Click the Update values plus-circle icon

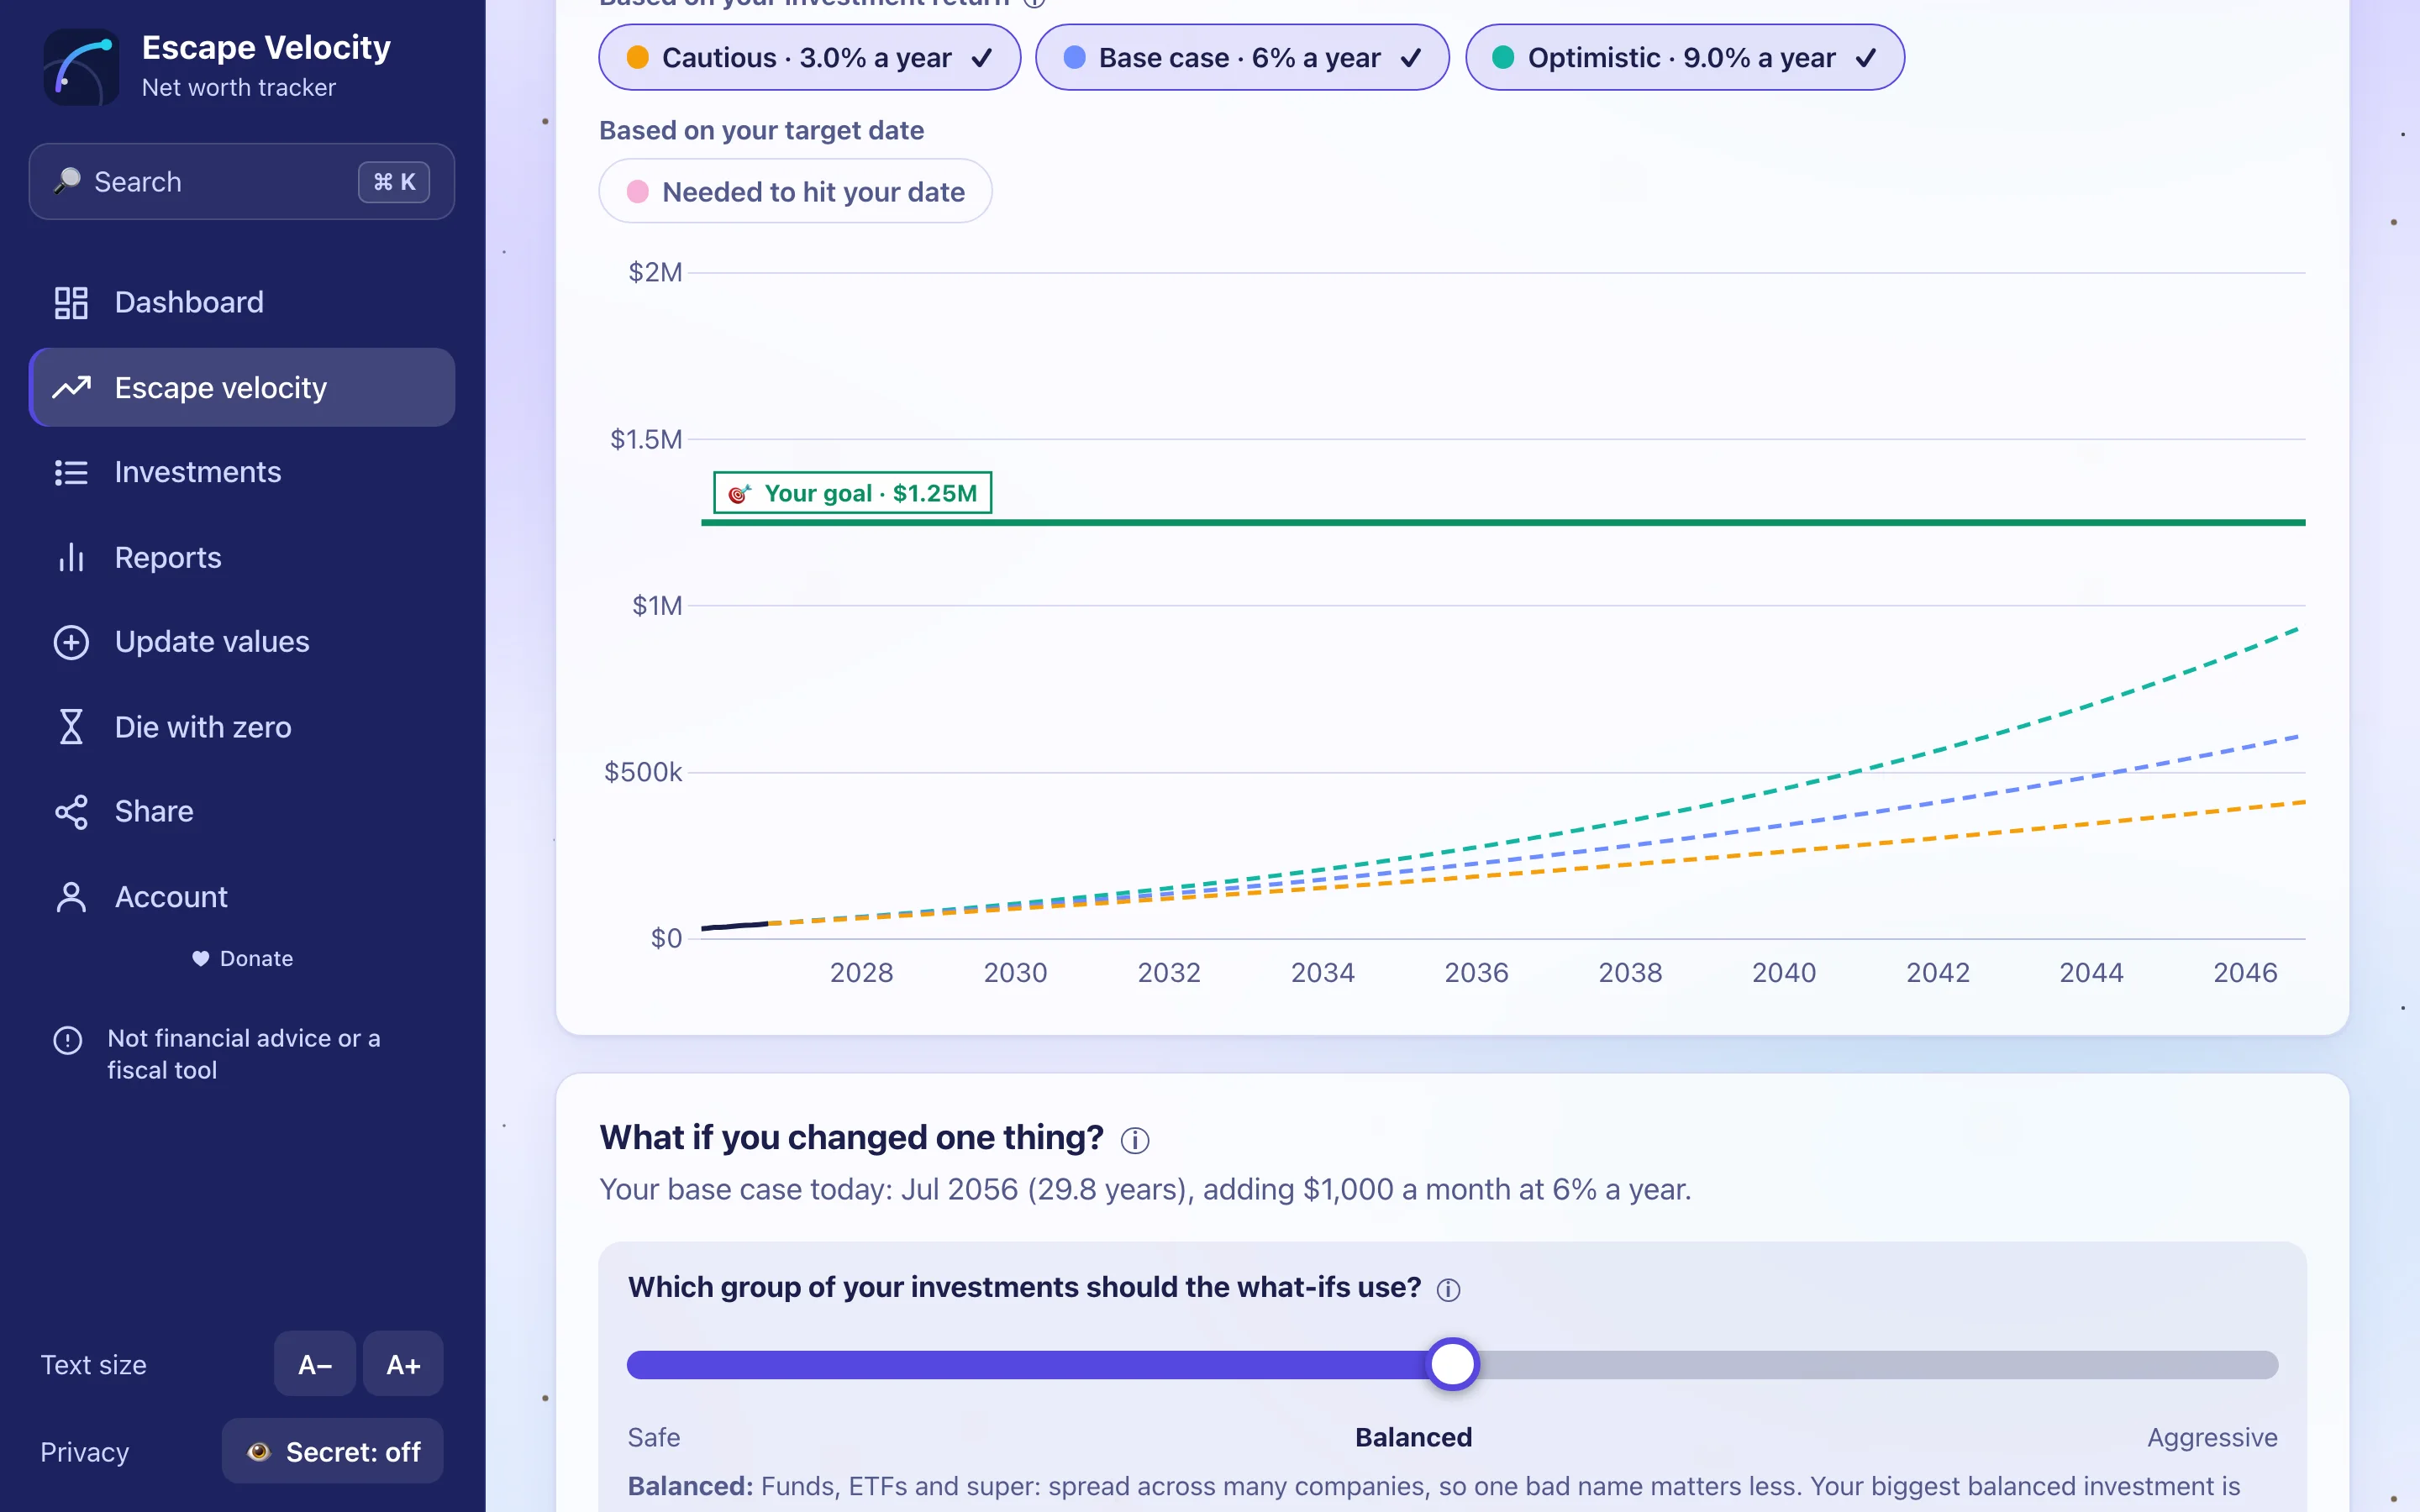(71, 642)
